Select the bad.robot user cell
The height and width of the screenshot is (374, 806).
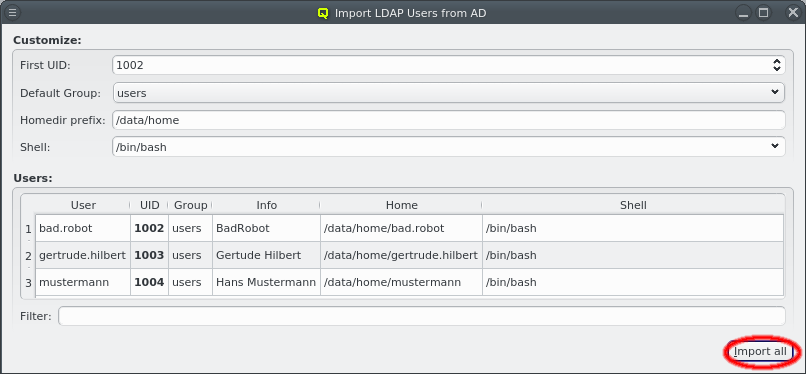(x=83, y=228)
